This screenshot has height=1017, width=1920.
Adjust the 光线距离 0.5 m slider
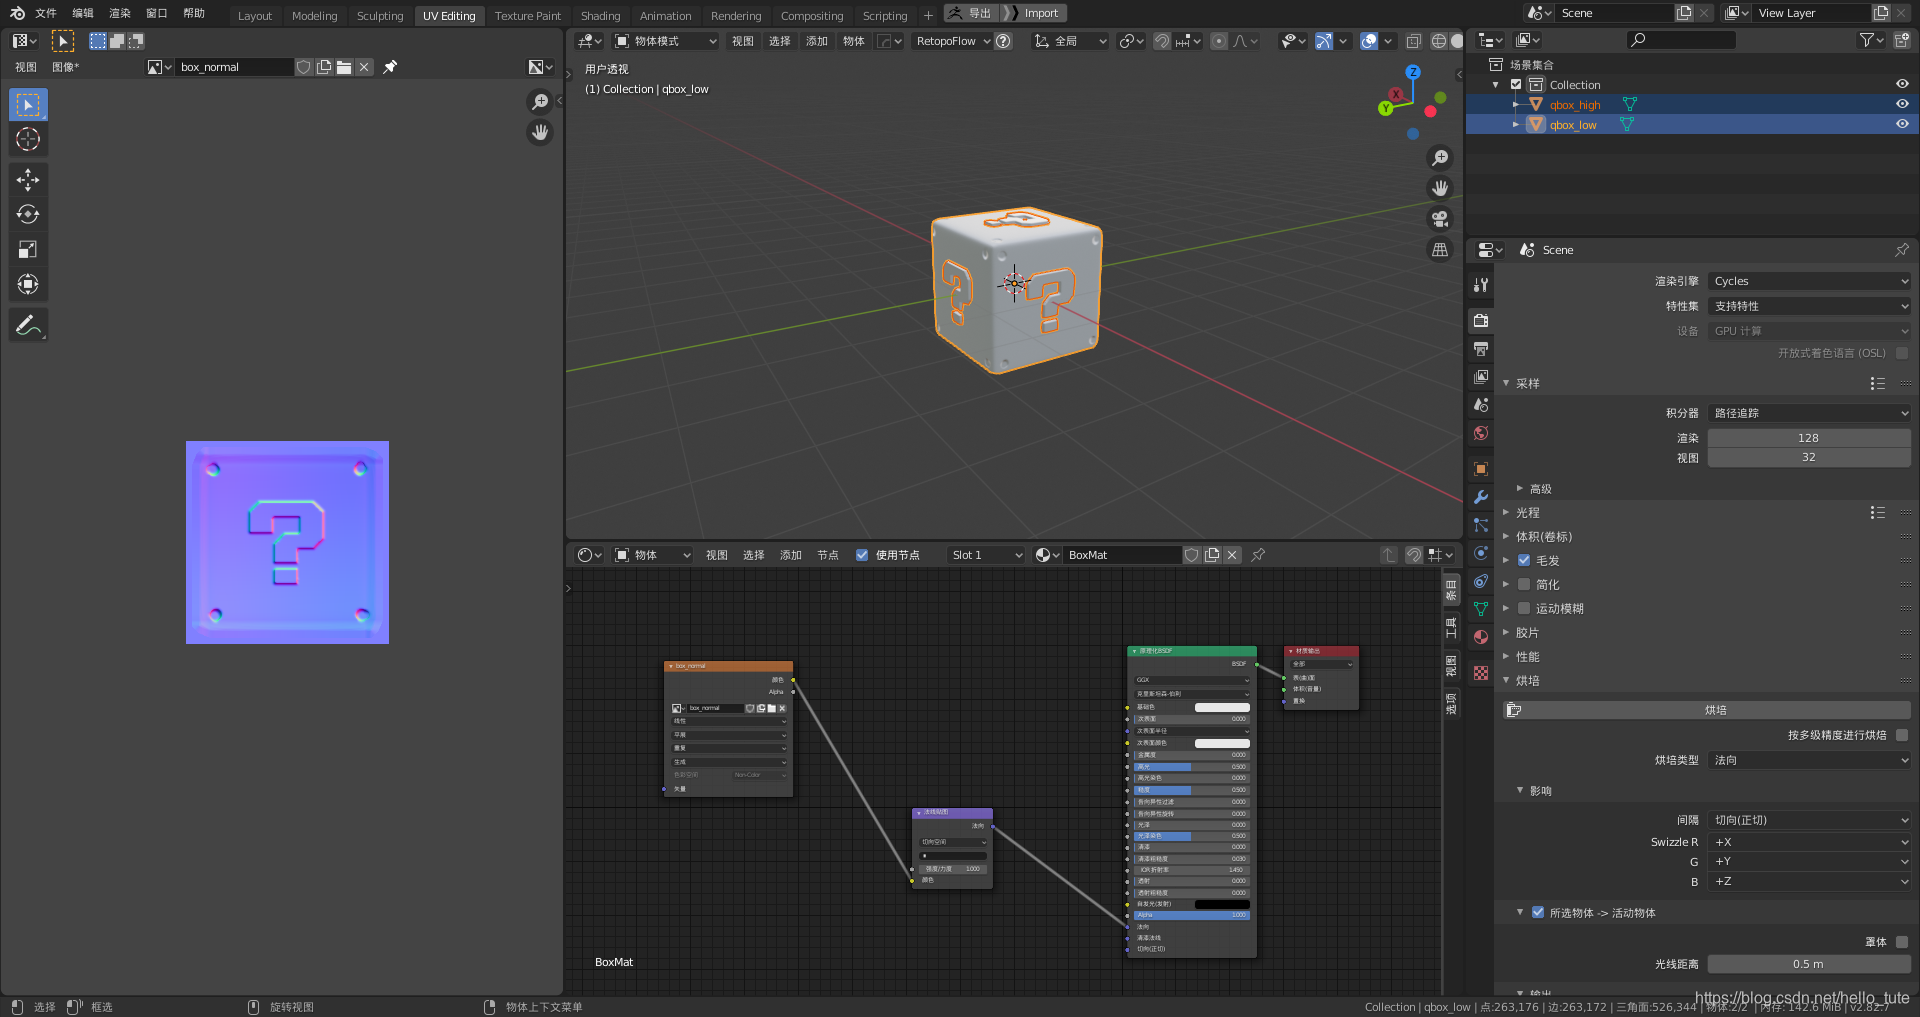click(1809, 964)
